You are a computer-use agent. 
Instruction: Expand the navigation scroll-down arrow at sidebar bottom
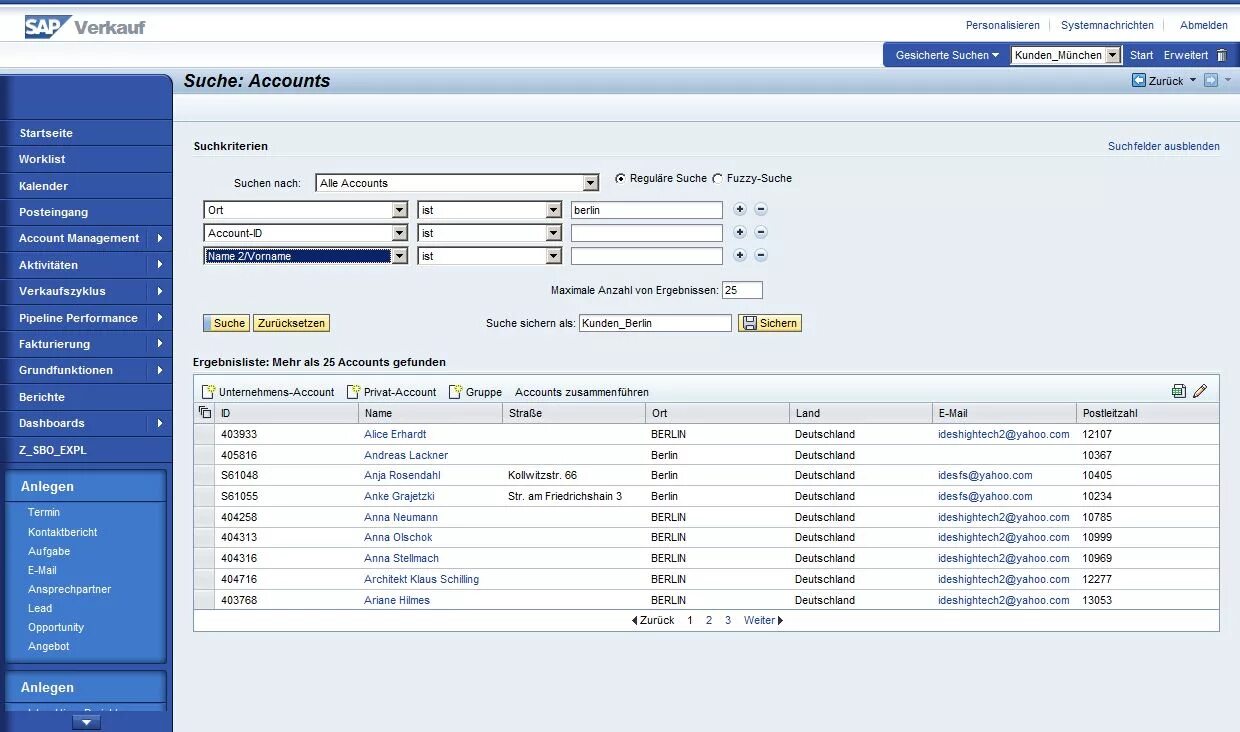[x=86, y=722]
